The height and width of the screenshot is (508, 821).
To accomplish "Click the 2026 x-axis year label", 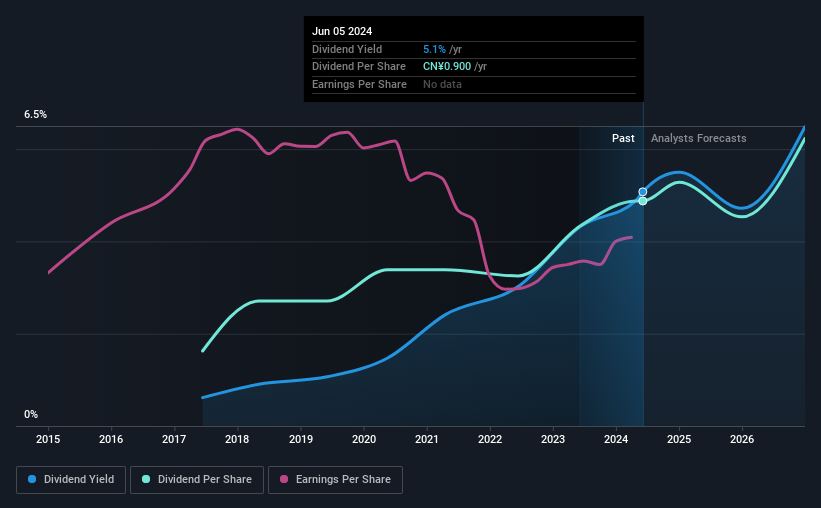I will click(x=742, y=439).
